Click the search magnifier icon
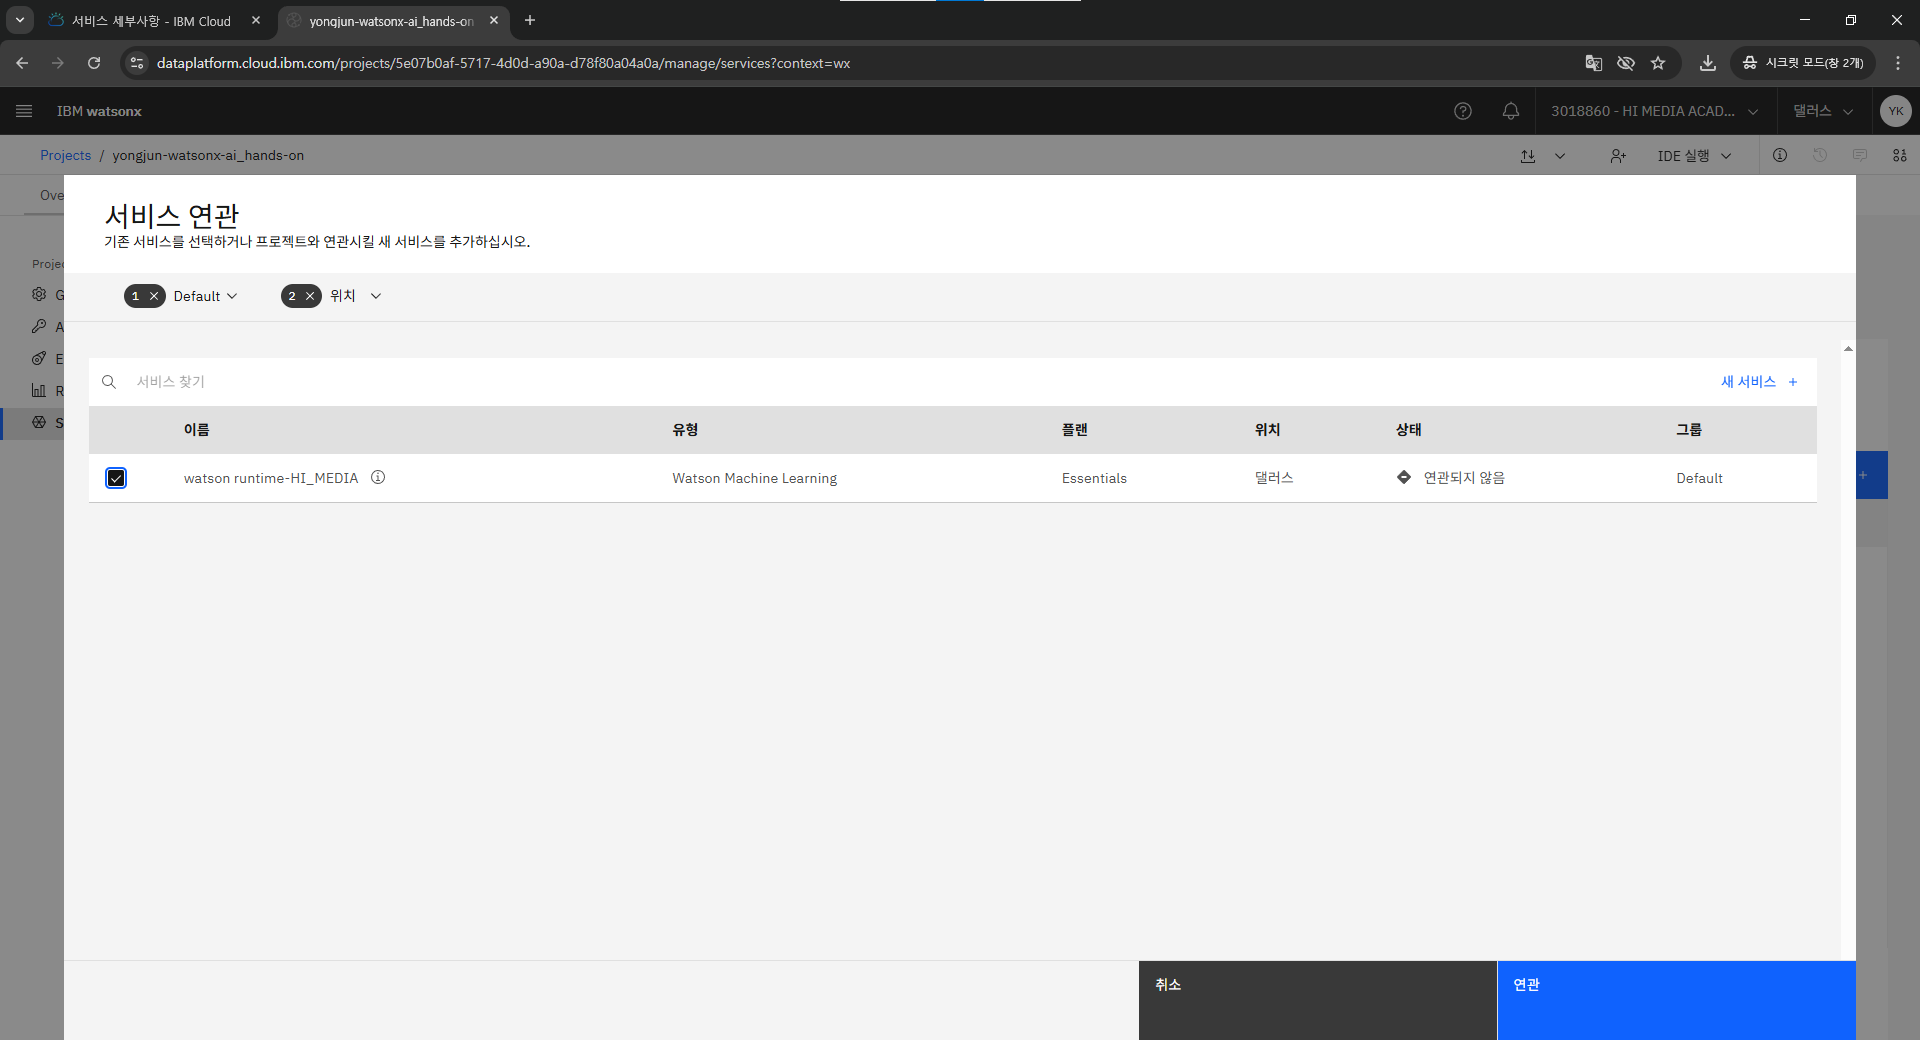The height and width of the screenshot is (1040, 1920). tap(109, 382)
